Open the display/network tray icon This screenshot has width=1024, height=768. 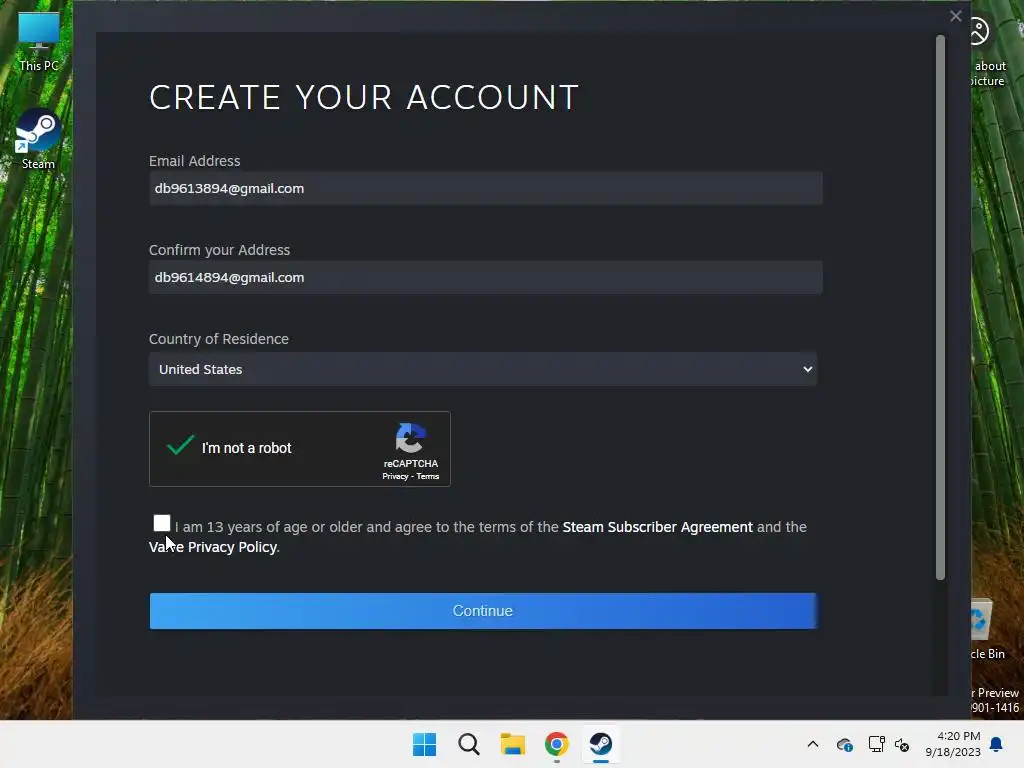pos(876,744)
